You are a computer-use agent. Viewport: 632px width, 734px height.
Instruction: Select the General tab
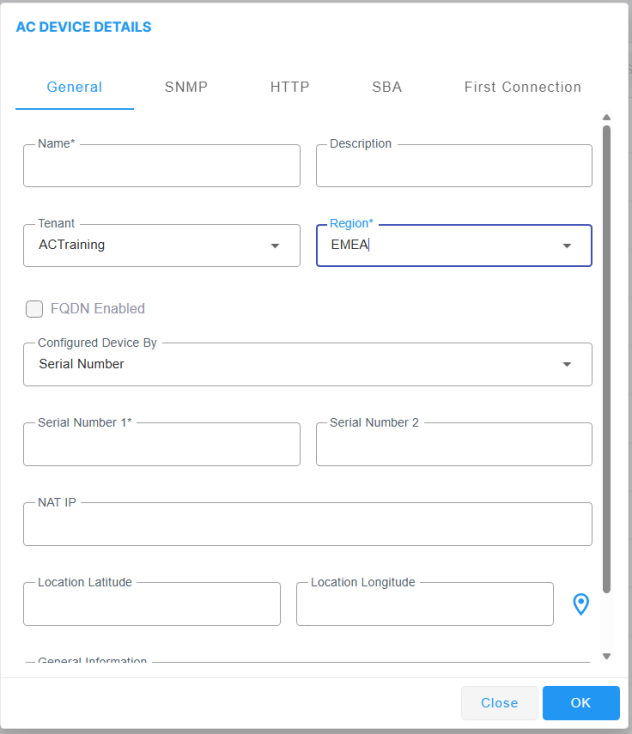click(x=75, y=87)
